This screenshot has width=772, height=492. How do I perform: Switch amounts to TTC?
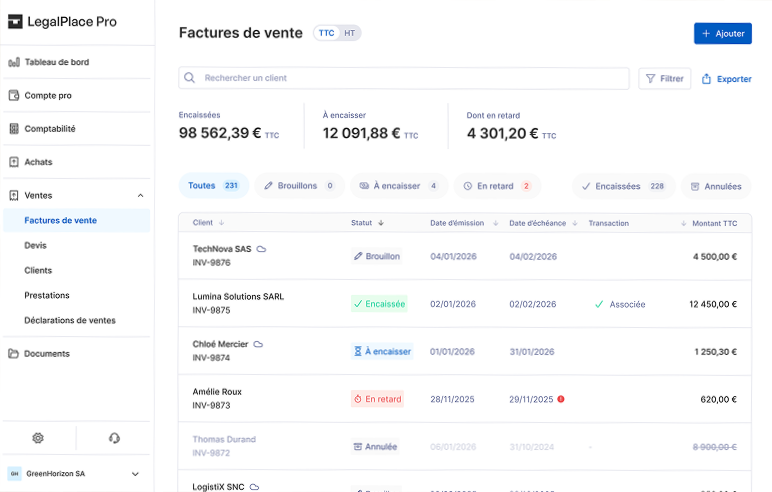[326, 33]
